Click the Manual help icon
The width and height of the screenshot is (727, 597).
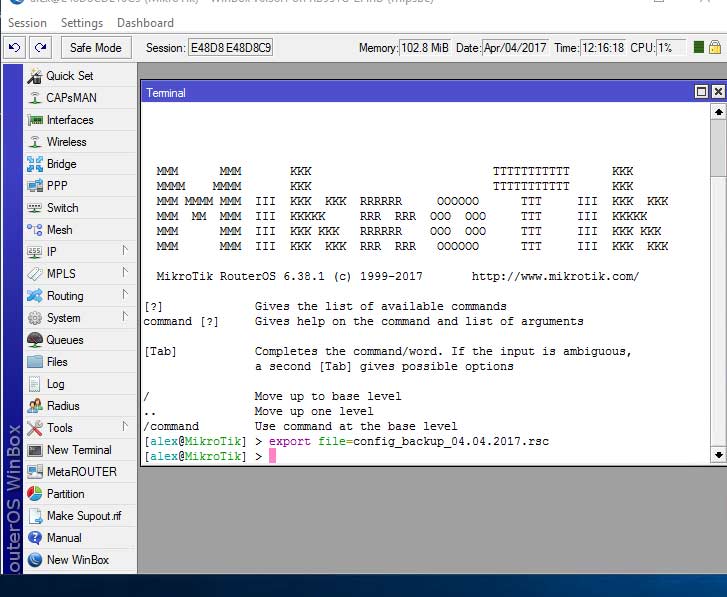pyautogui.click(x=35, y=538)
